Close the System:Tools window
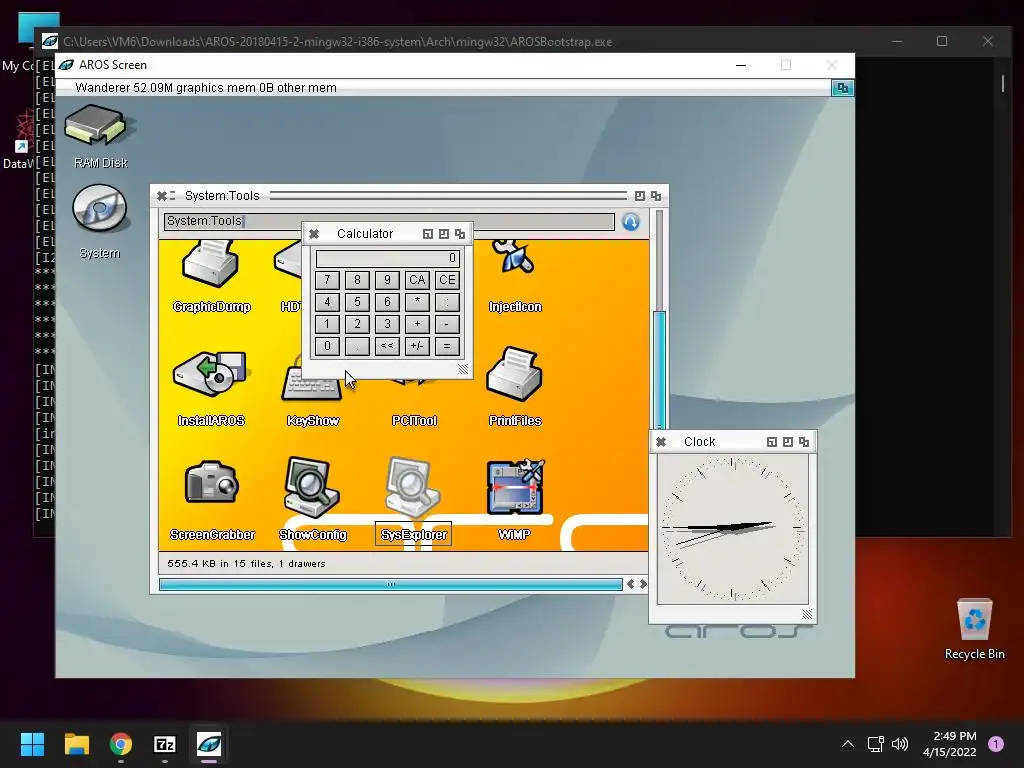 click(161, 195)
